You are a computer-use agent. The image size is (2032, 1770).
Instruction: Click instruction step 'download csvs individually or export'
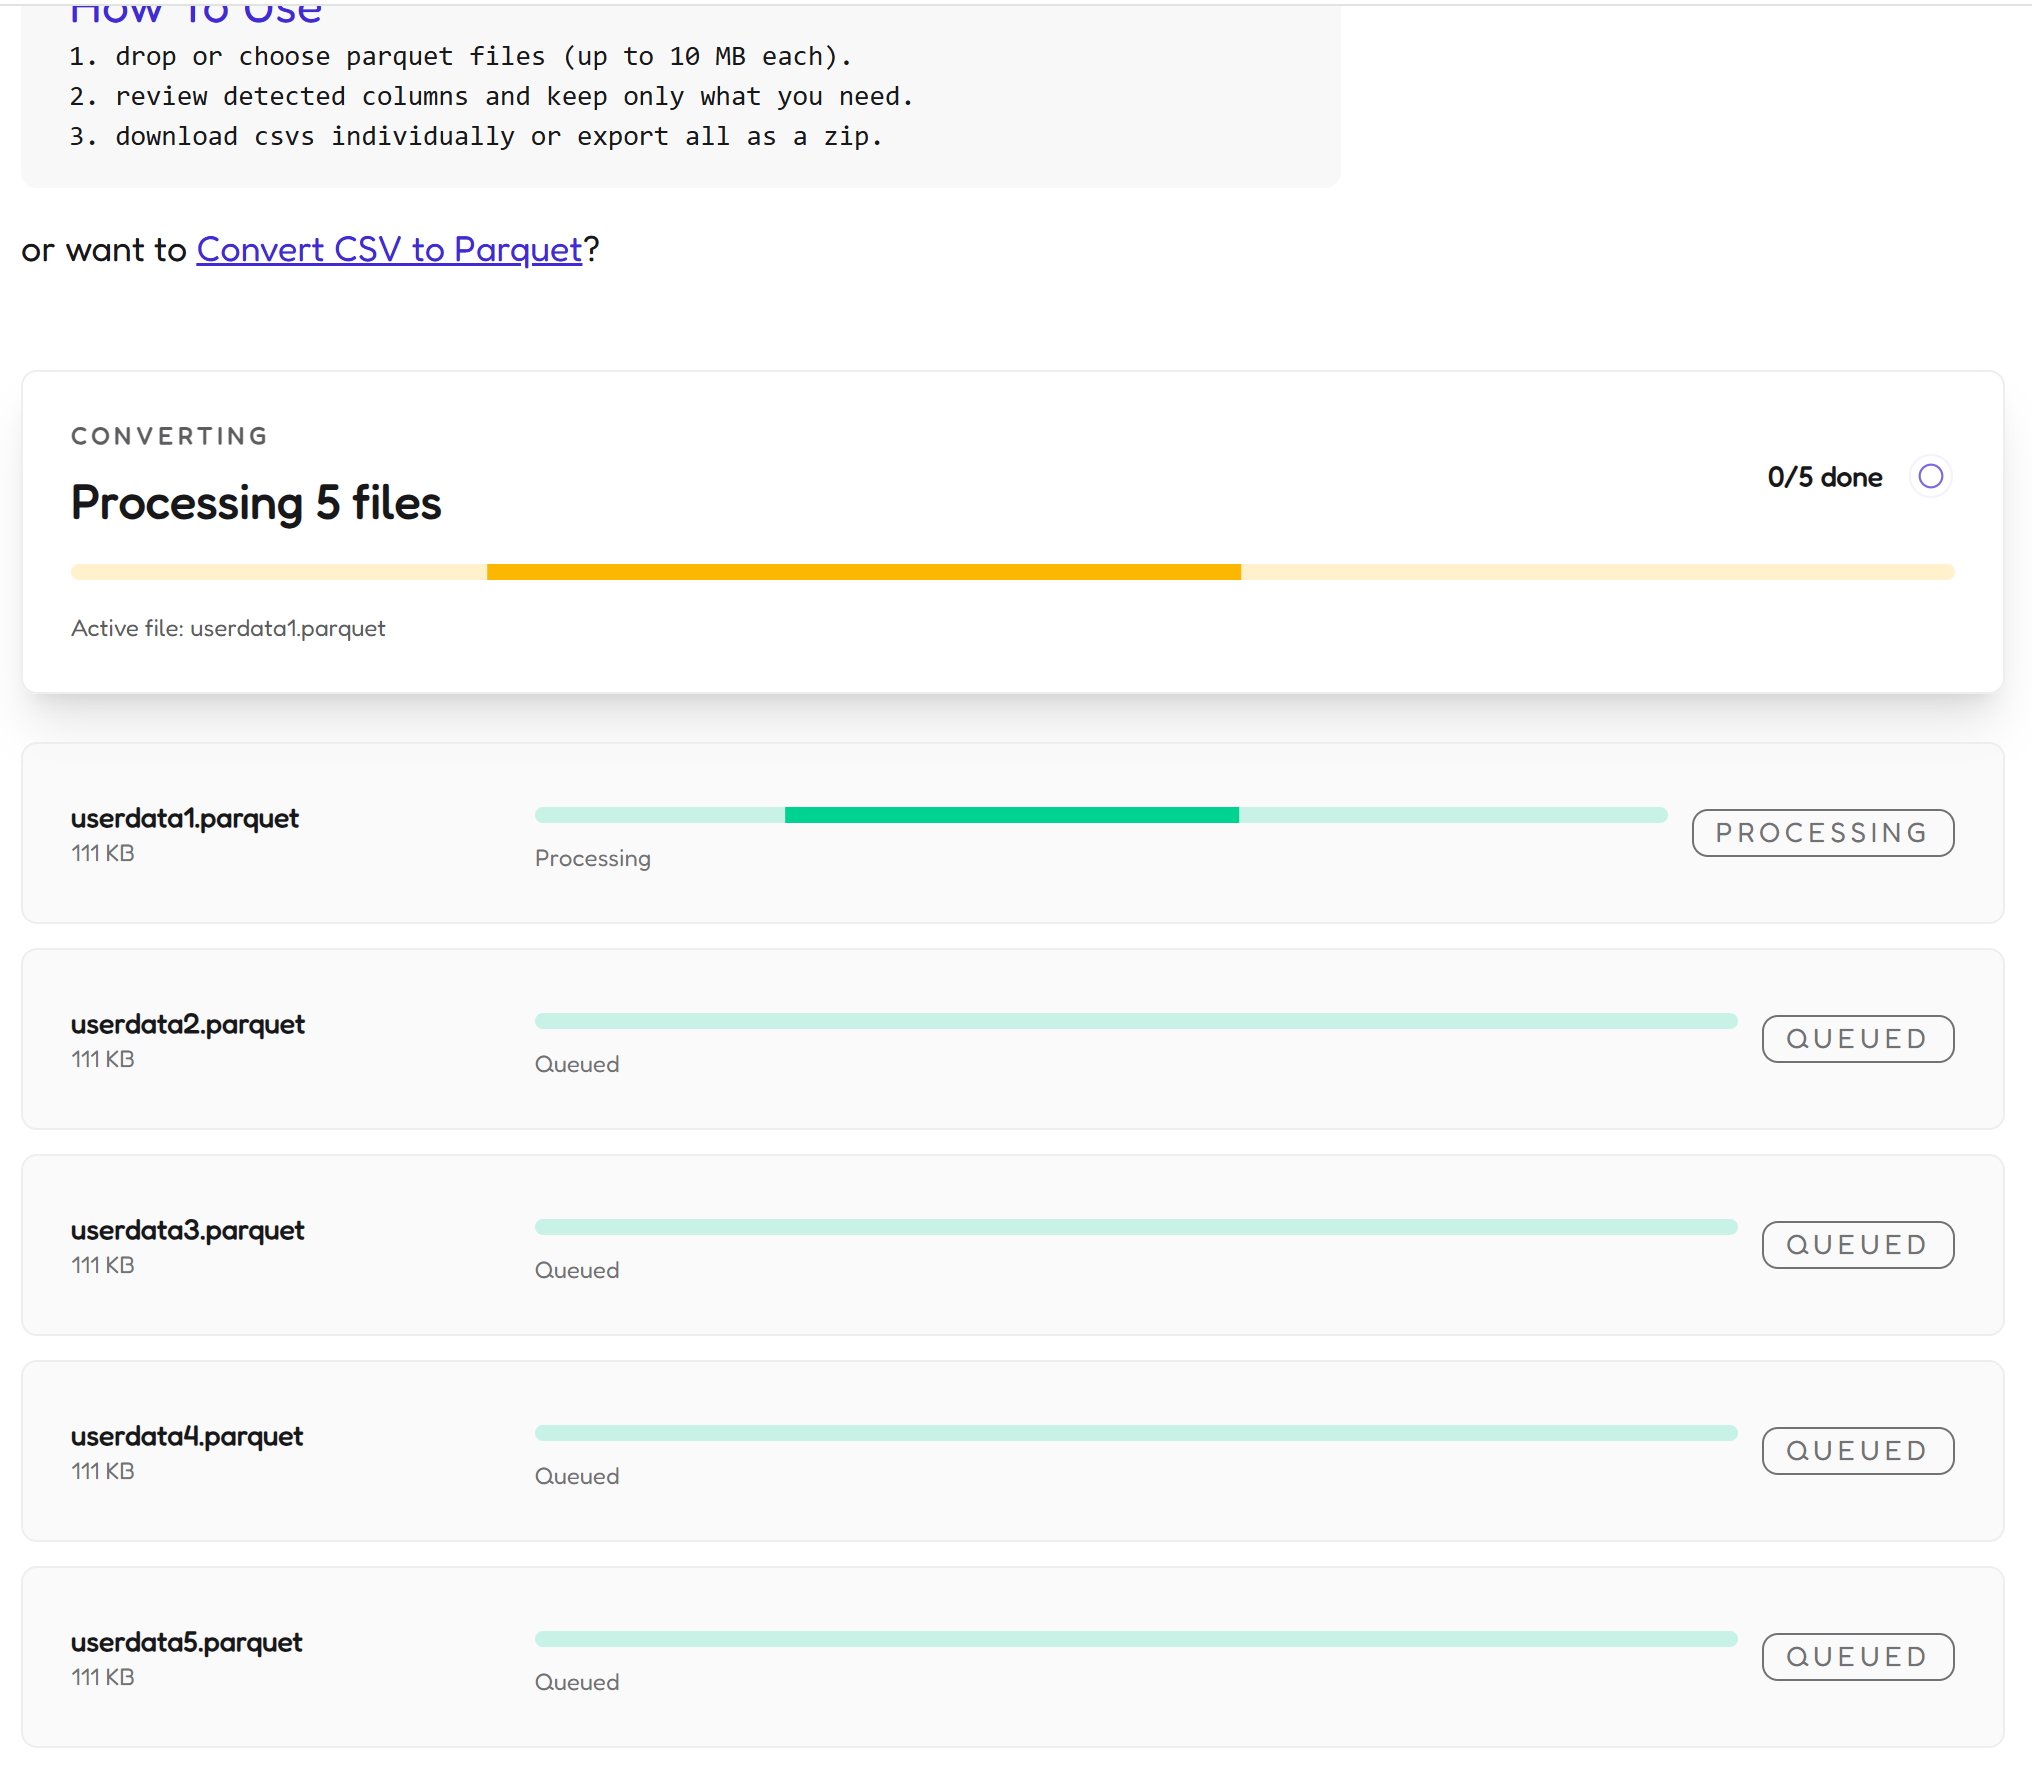476,136
